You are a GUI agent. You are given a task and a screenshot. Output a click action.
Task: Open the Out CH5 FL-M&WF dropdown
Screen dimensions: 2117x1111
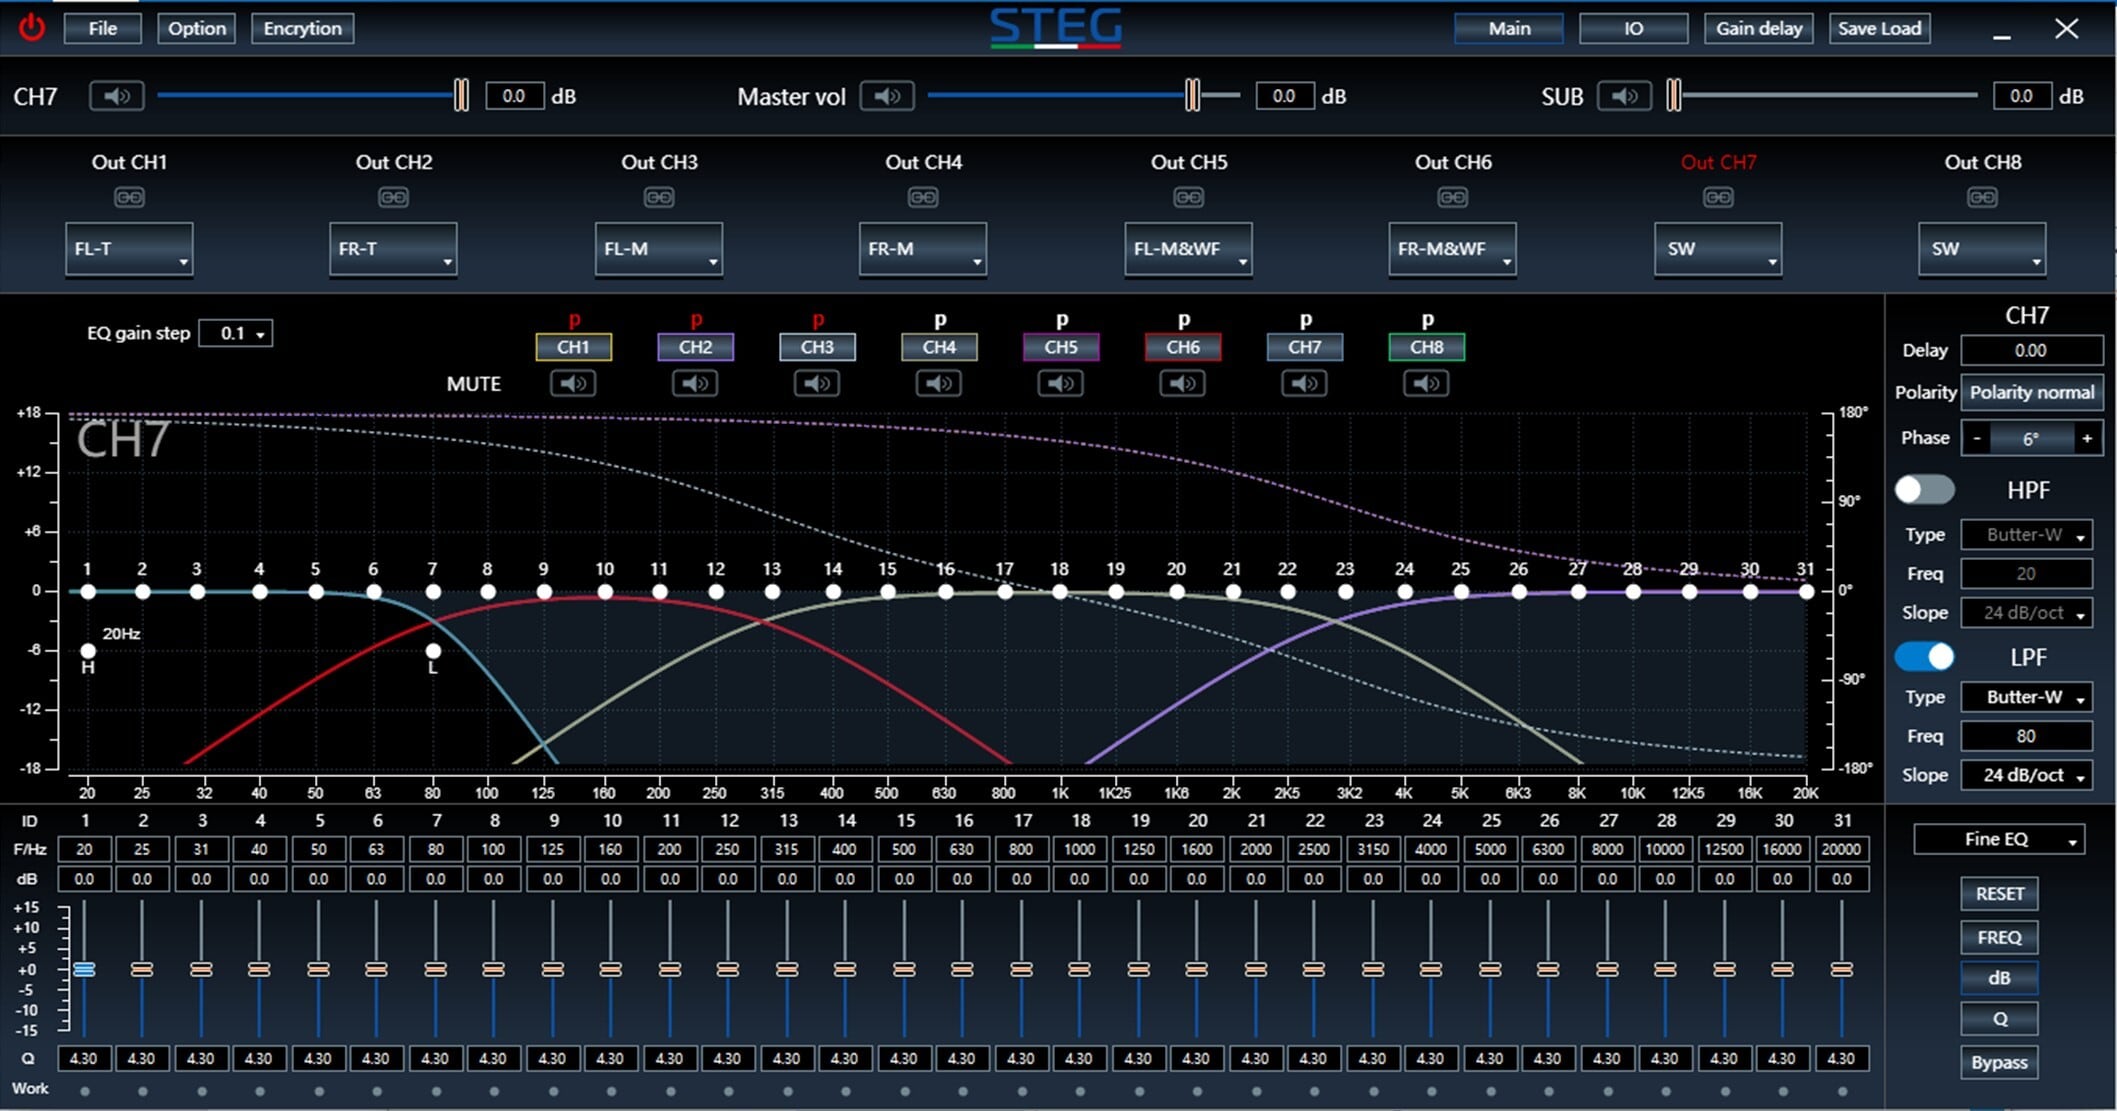(1187, 249)
